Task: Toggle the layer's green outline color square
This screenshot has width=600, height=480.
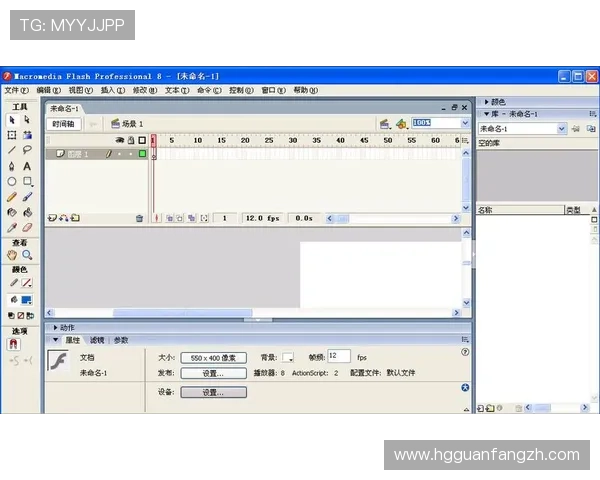Action: coord(142,153)
